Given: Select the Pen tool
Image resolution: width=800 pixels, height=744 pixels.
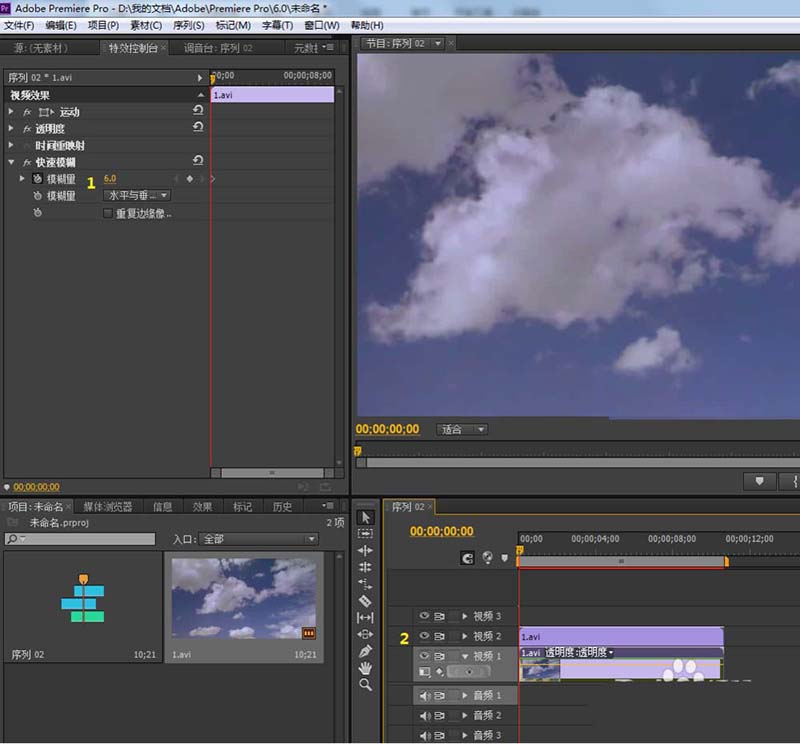Looking at the screenshot, I should coord(365,651).
